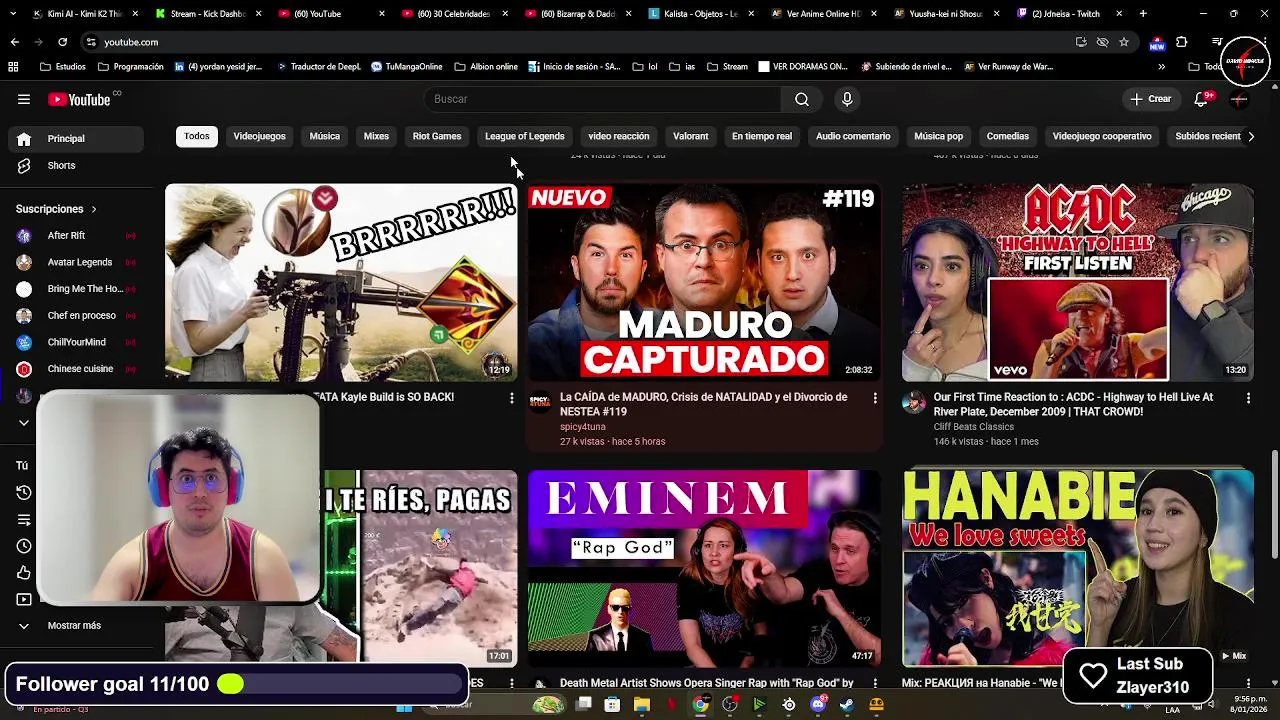Select the Riot Games filter chip

click(x=437, y=136)
